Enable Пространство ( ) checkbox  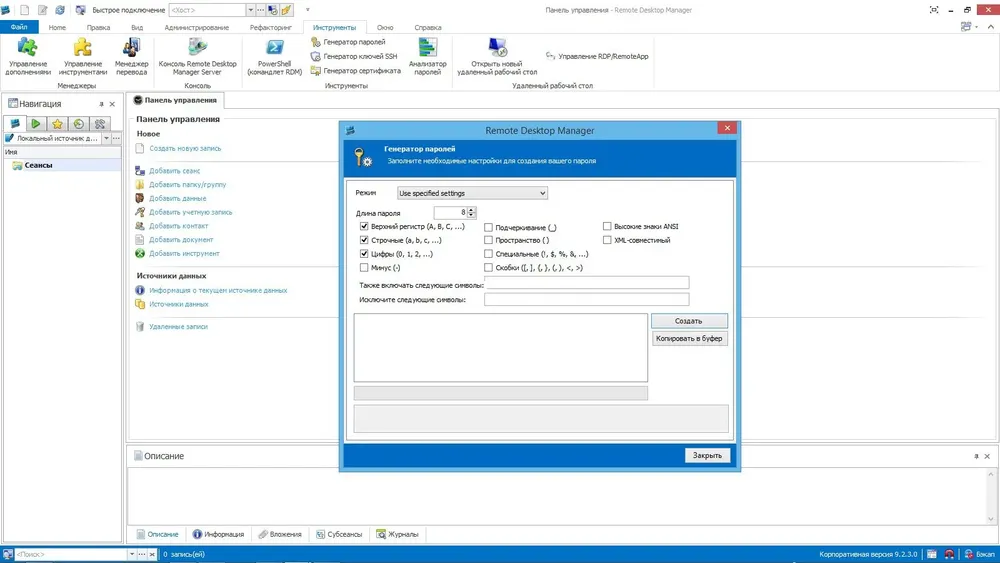489,240
